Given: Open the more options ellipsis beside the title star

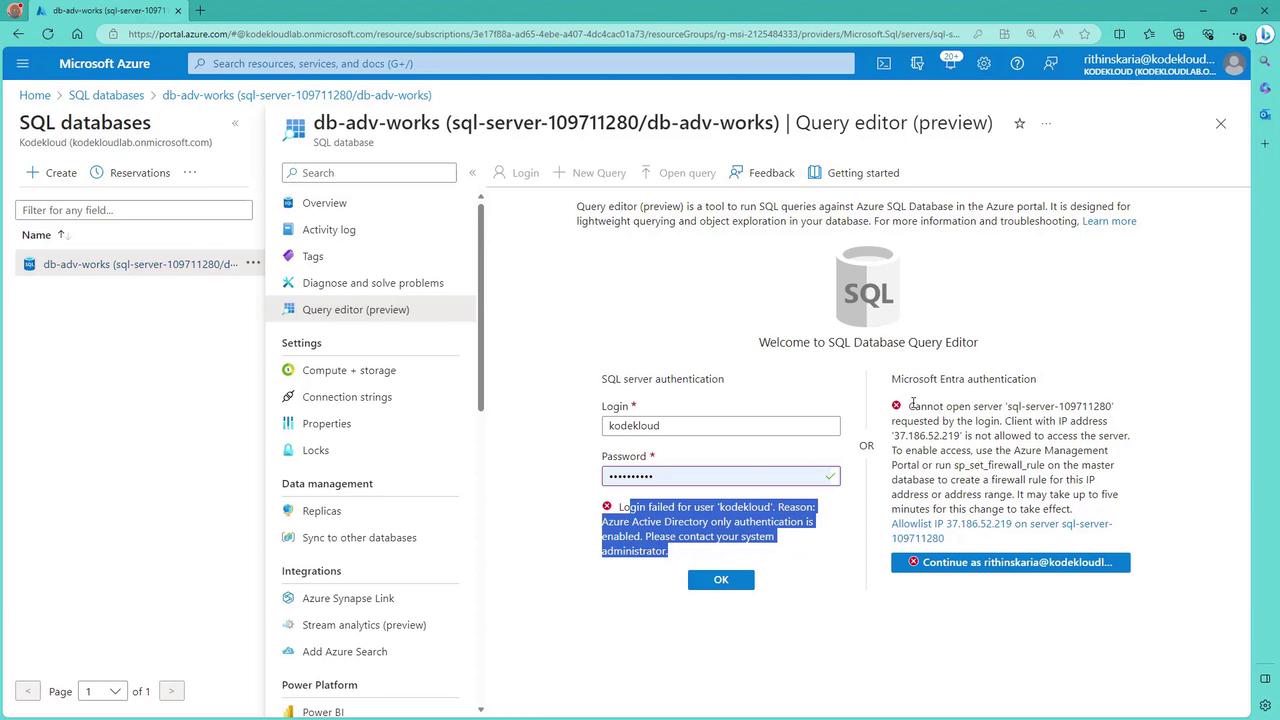Looking at the screenshot, I should tap(1046, 123).
